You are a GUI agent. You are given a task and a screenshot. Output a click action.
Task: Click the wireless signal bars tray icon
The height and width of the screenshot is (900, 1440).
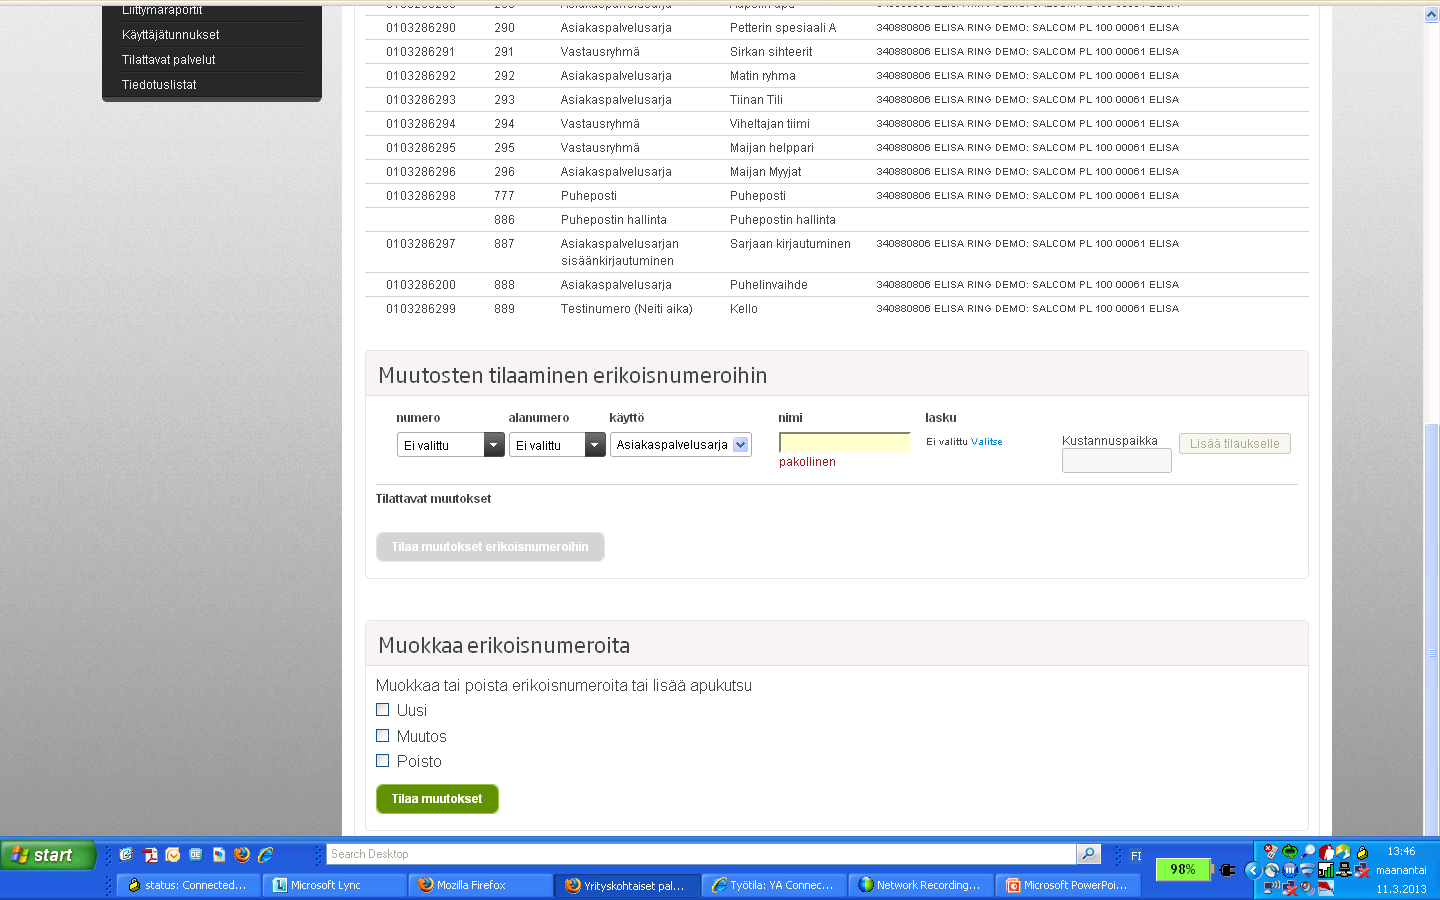click(1326, 870)
